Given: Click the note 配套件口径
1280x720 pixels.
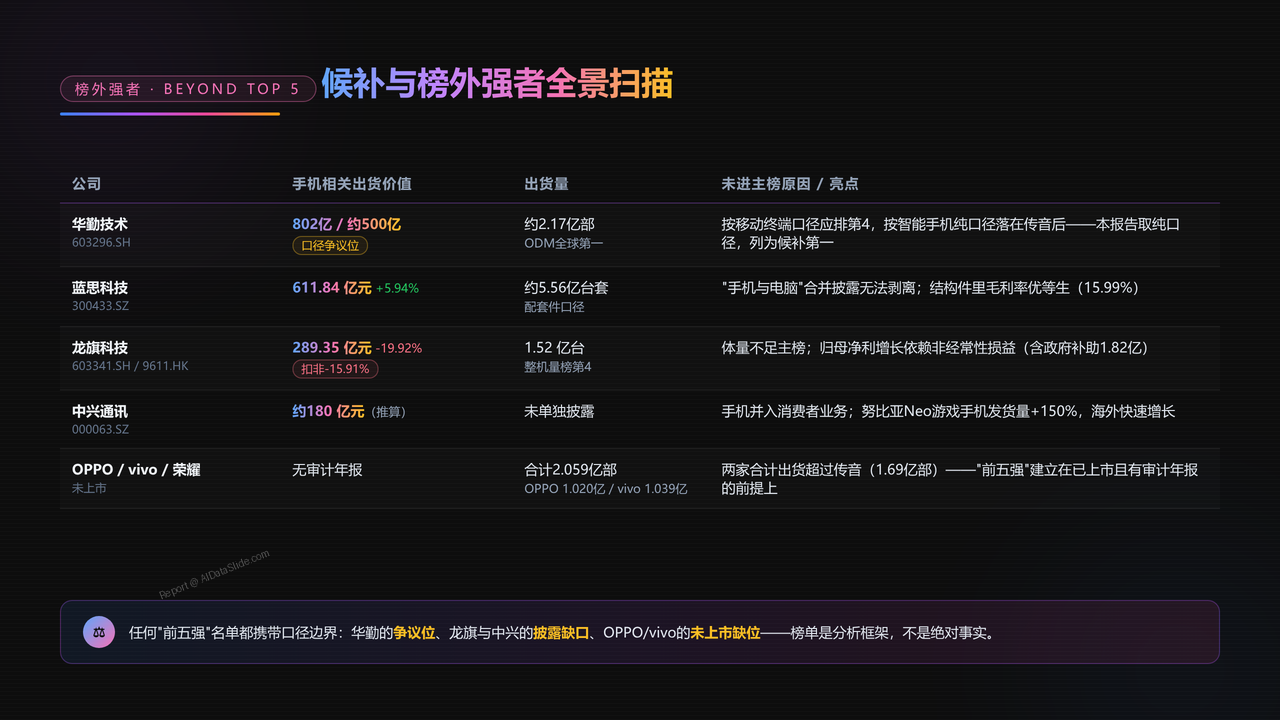Looking at the screenshot, I should coord(554,307).
